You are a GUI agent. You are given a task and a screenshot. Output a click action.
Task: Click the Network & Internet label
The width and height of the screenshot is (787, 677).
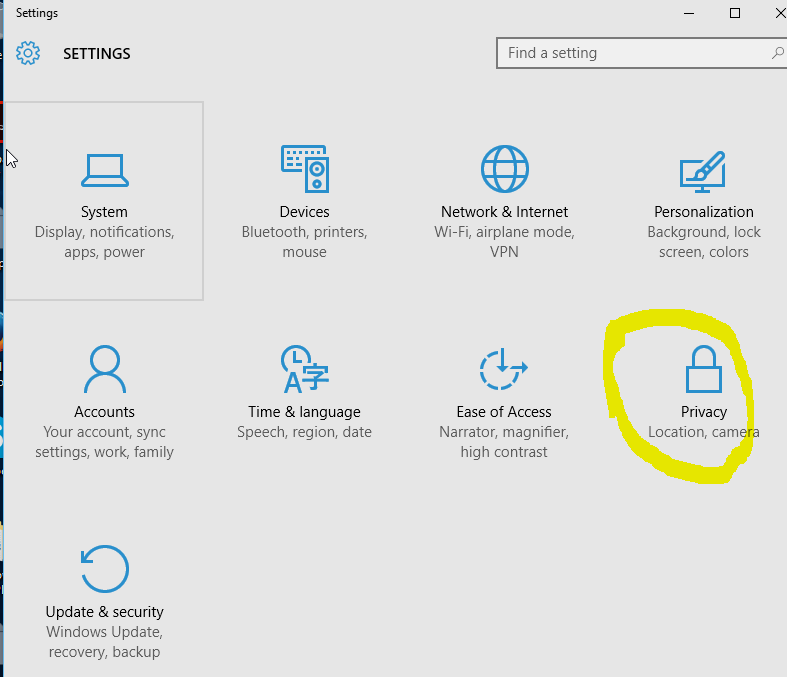pos(504,212)
